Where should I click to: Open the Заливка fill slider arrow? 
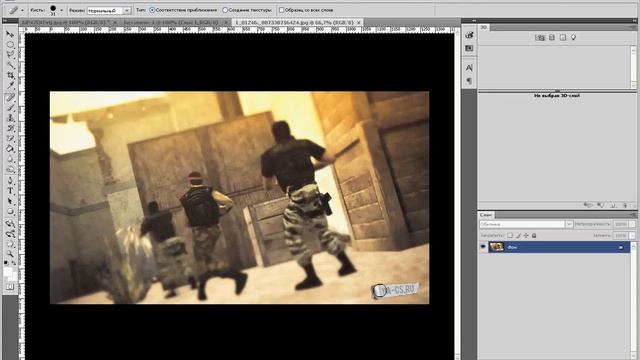(x=632, y=236)
